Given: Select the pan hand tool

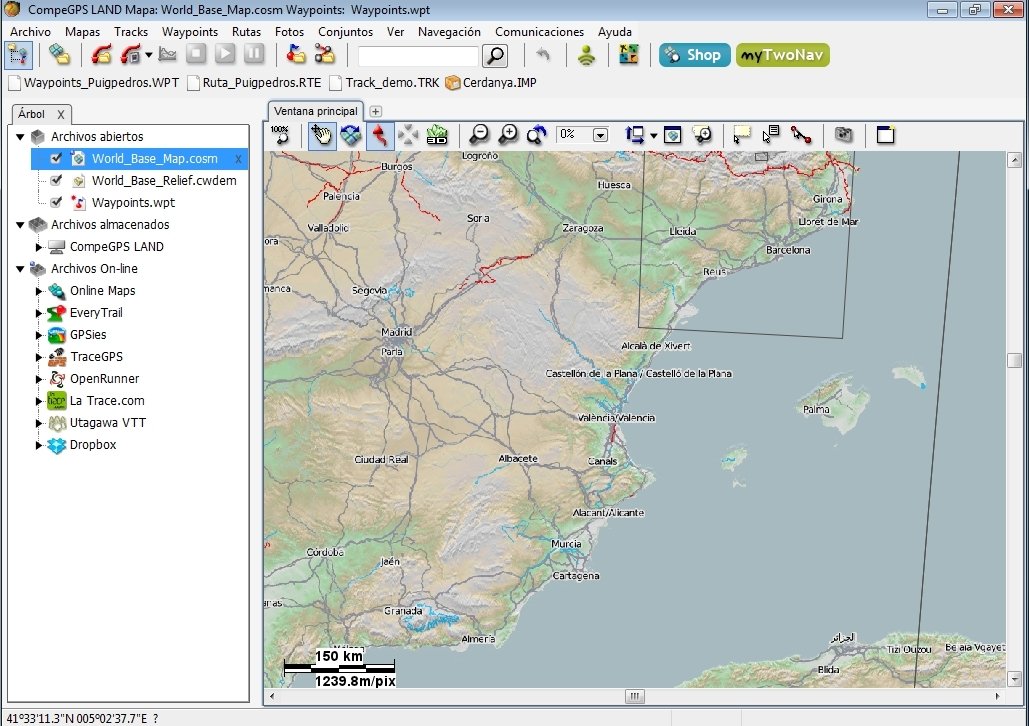Looking at the screenshot, I should 322,135.
